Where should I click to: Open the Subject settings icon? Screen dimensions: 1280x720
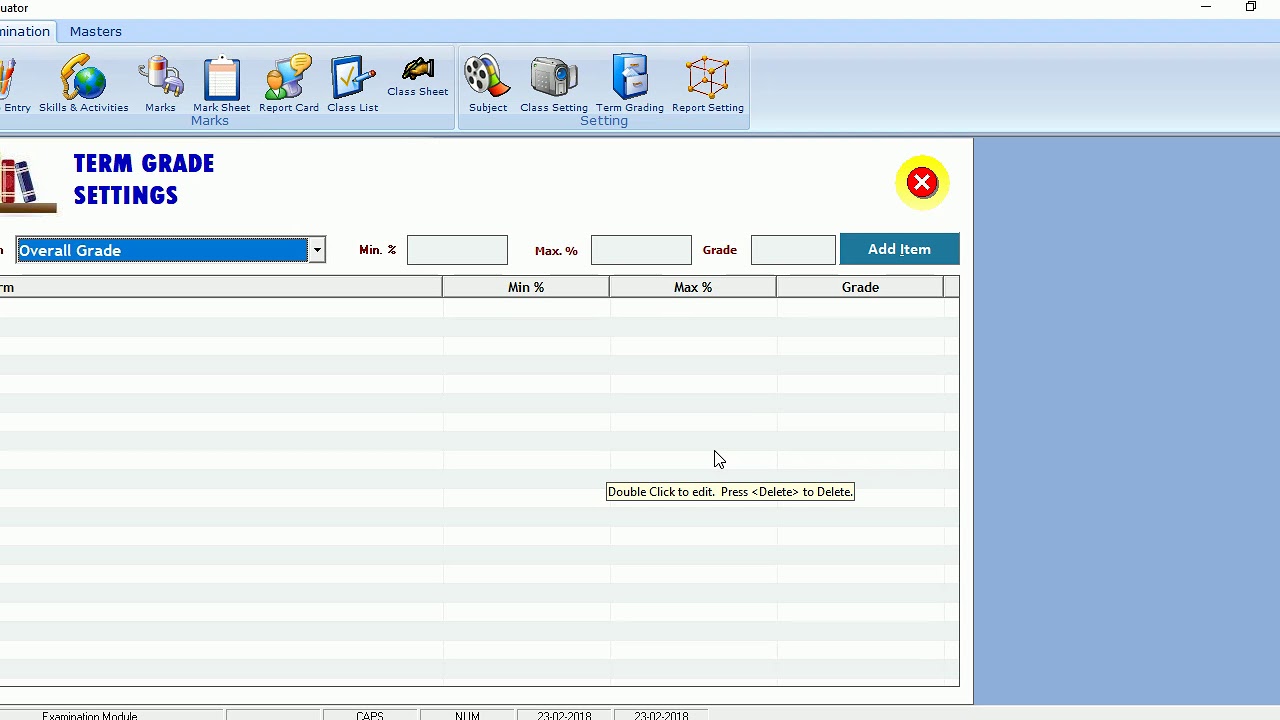click(x=488, y=84)
